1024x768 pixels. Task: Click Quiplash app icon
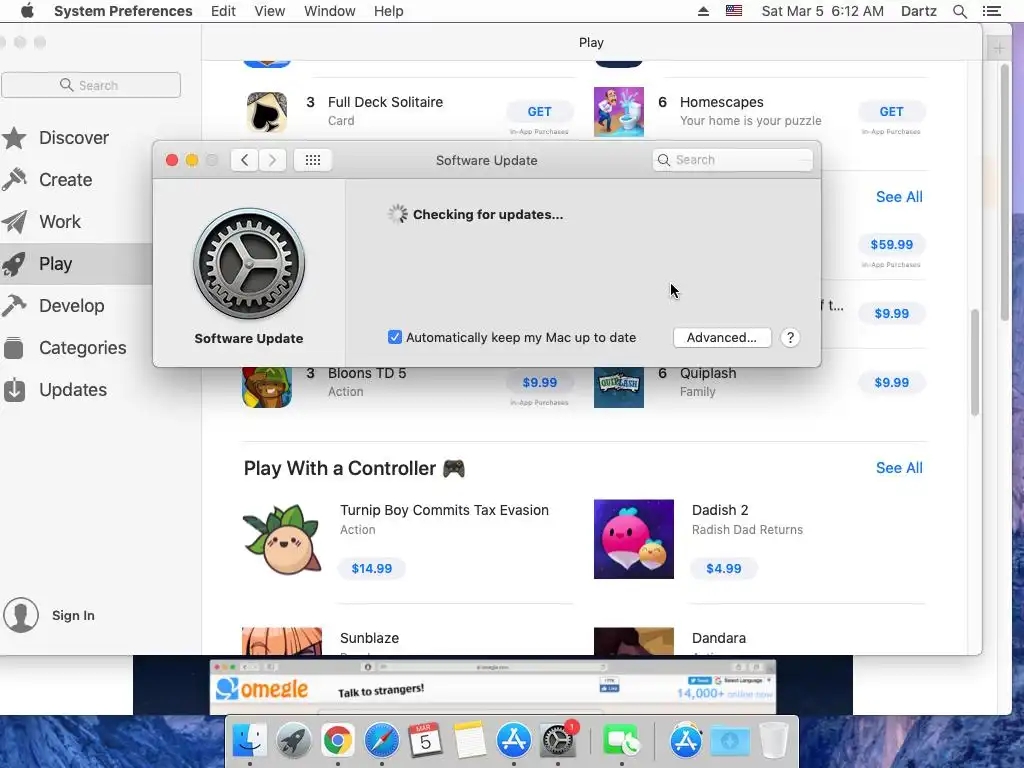(x=618, y=387)
